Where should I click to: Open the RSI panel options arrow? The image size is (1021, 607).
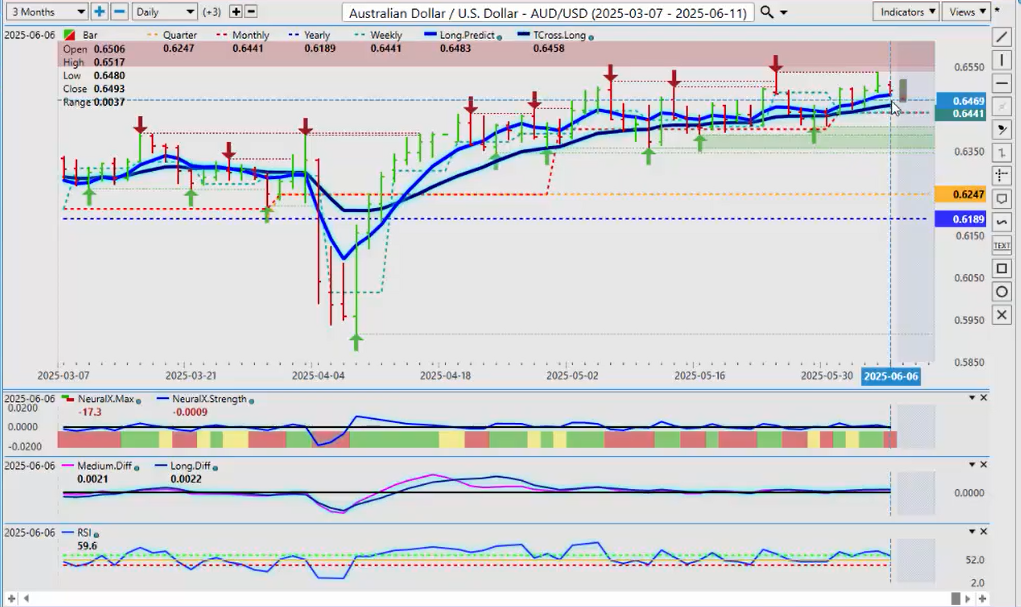[x=972, y=531]
